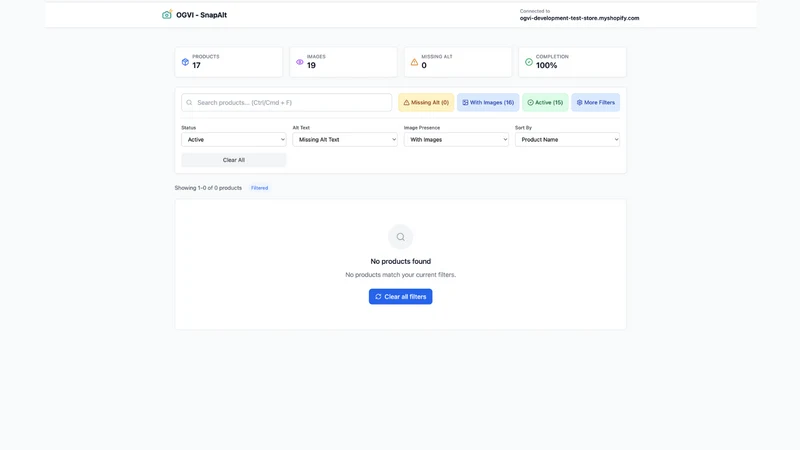Click the Products cube icon
Viewport: 800px width, 450px height.
pos(185,62)
